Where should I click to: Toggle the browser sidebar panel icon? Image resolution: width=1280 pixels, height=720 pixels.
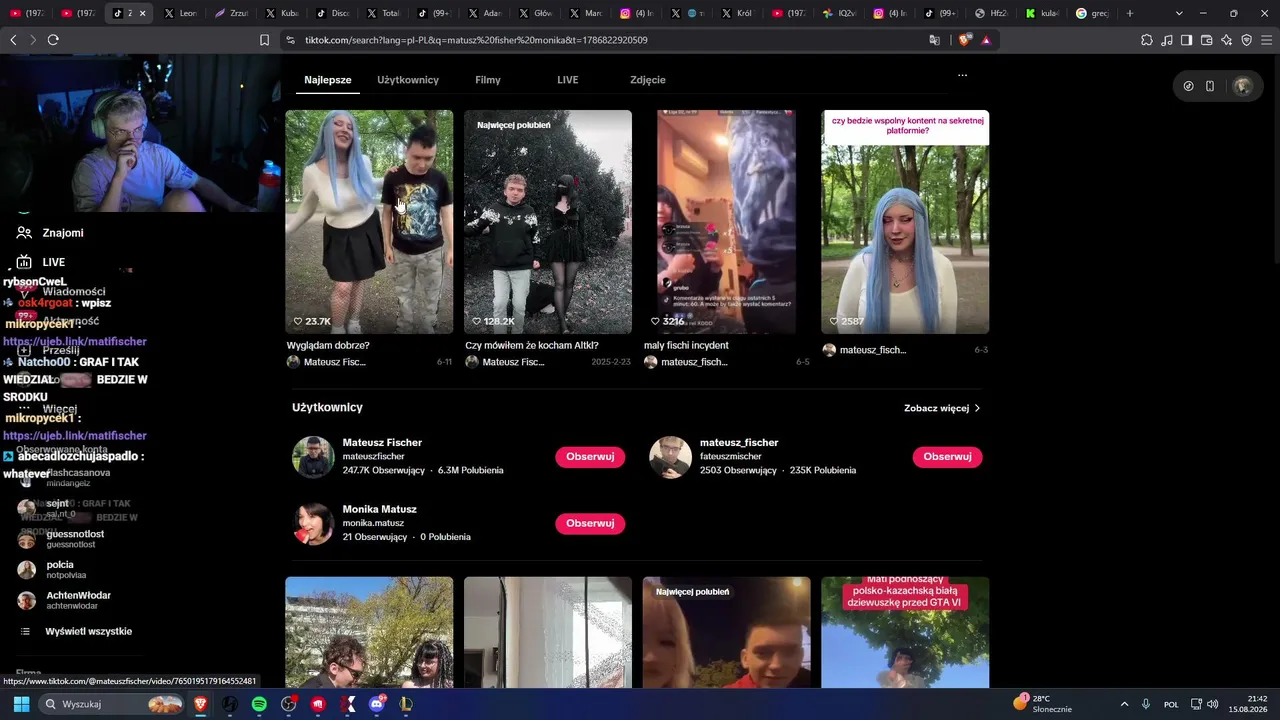pyautogui.click(x=1186, y=40)
